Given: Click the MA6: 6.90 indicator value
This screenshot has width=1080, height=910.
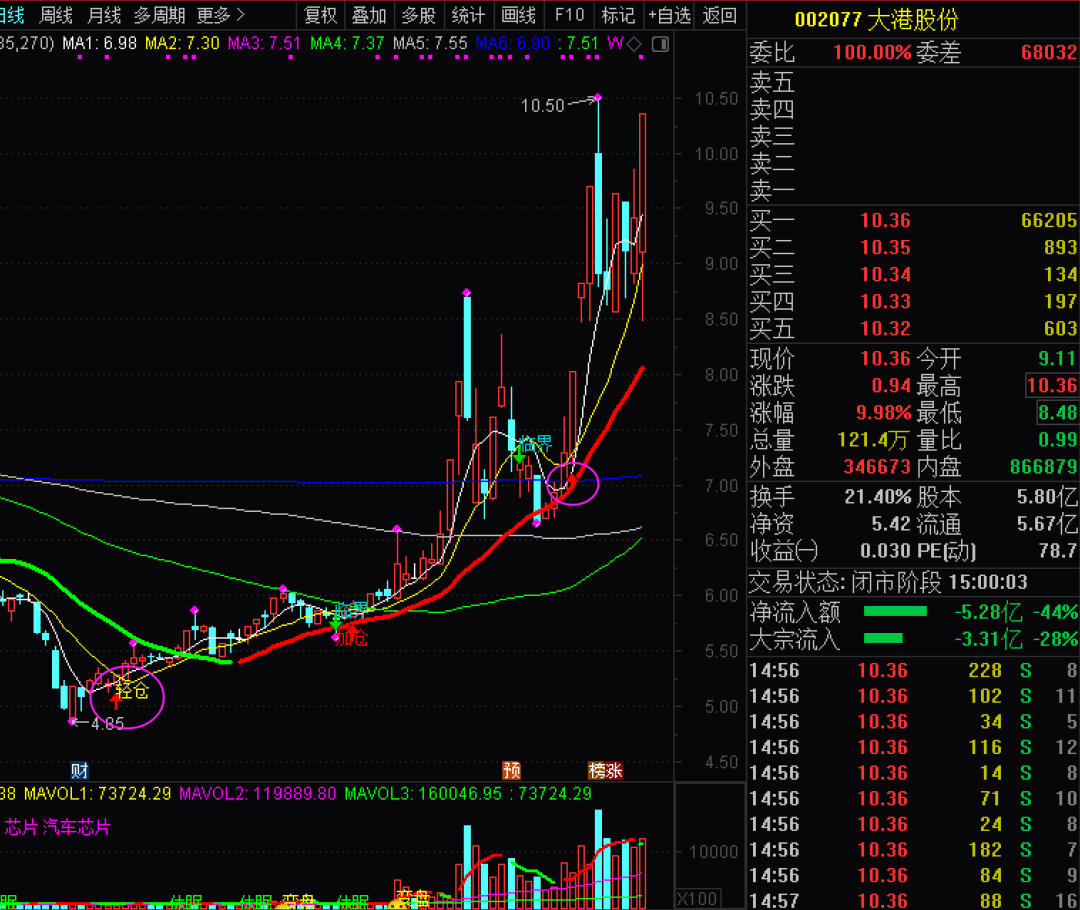Looking at the screenshot, I should pyautogui.click(x=513, y=43).
